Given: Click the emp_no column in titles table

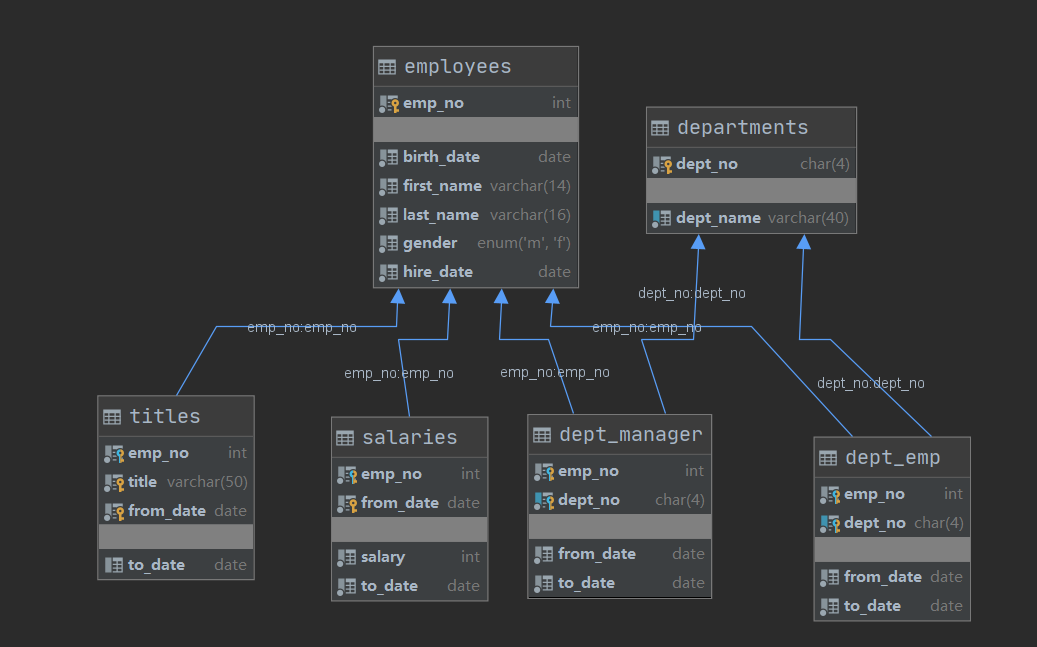Looking at the screenshot, I should (x=176, y=453).
